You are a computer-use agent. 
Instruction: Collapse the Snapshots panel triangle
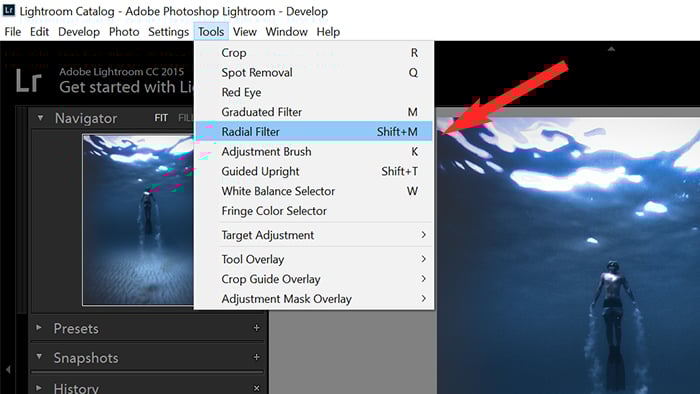[39, 357]
